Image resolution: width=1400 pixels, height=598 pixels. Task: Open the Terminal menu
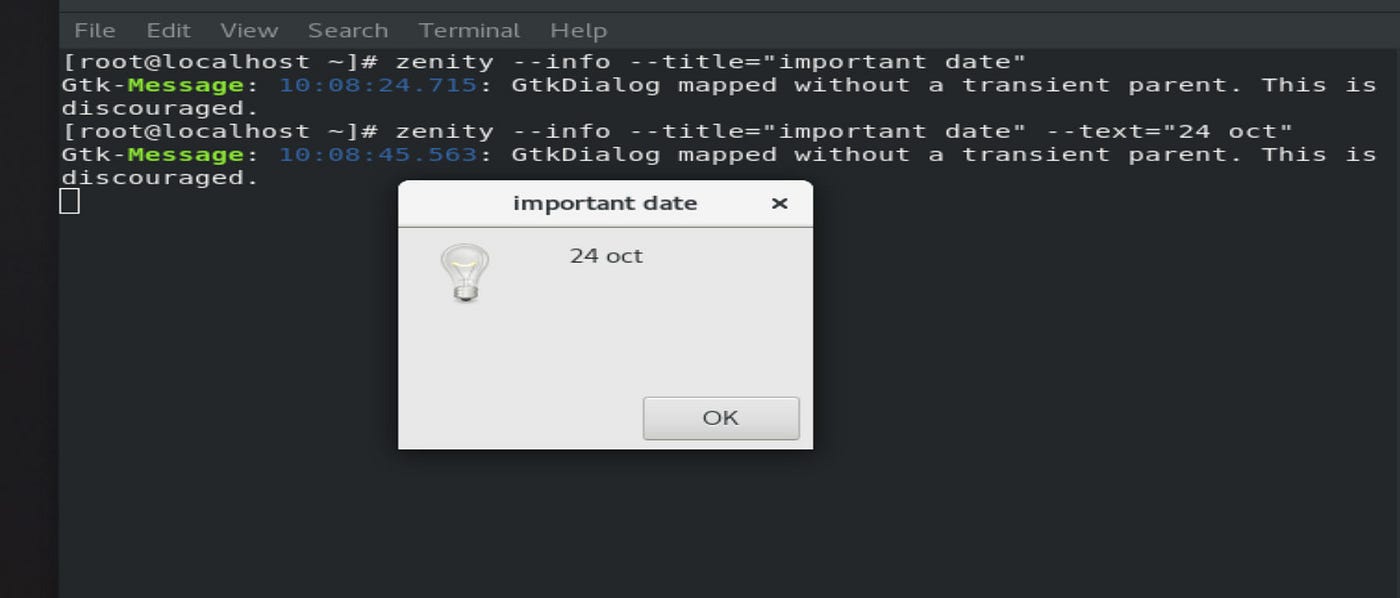pyautogui.click(x=469, y=30)
